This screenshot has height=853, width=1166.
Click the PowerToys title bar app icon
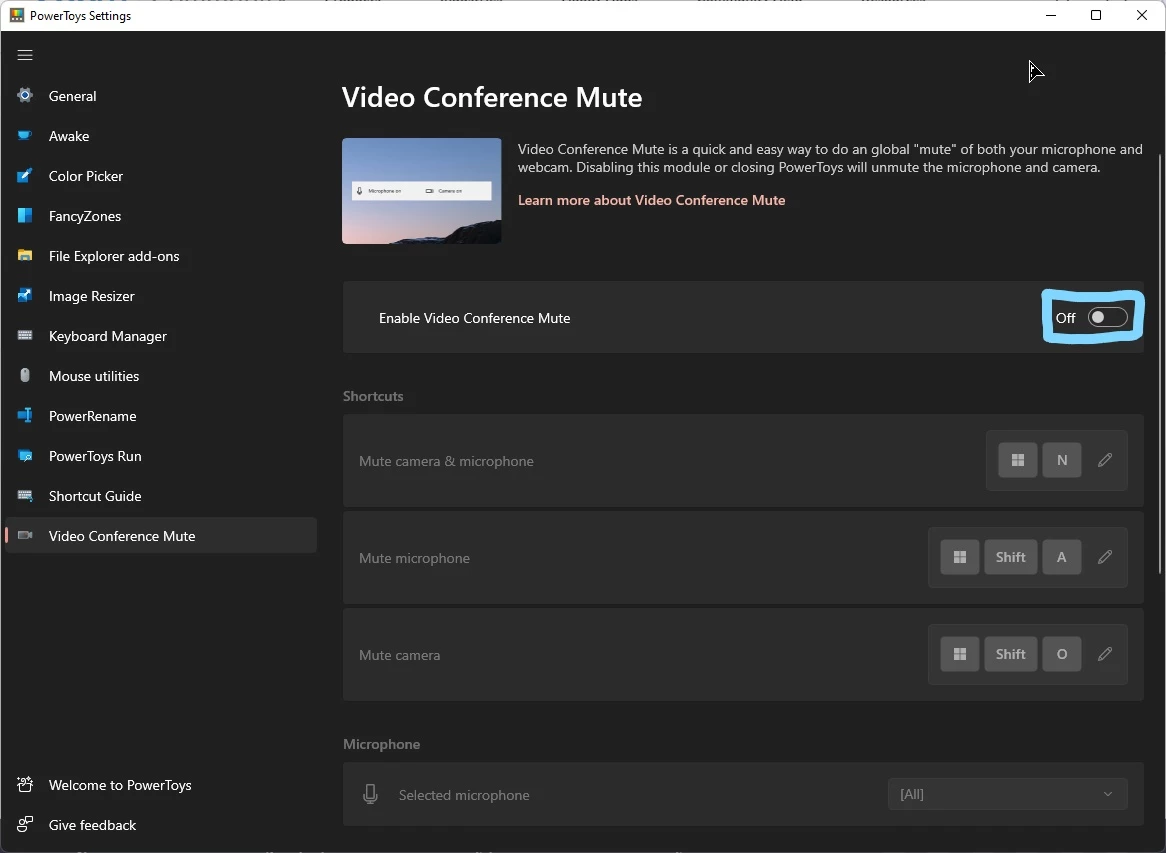(x=16, y=15)
